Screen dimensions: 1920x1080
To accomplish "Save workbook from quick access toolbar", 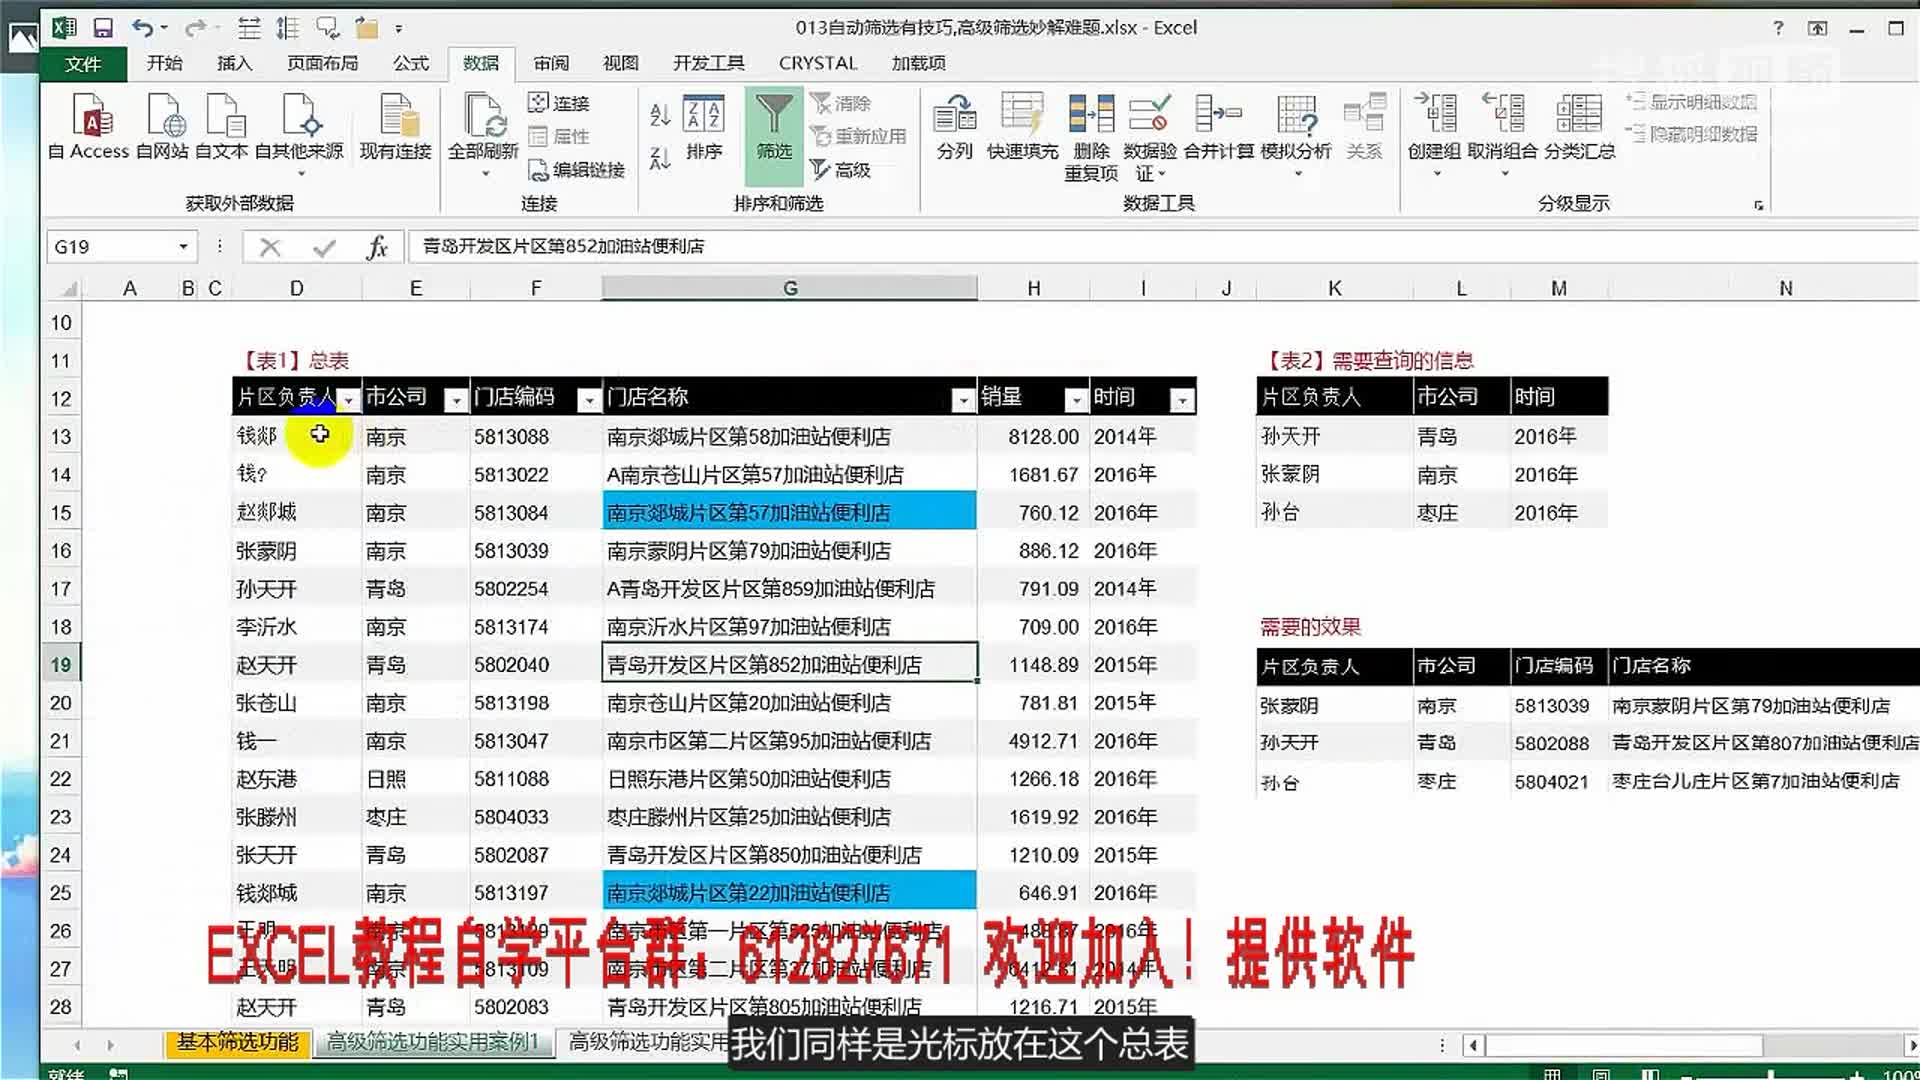I will pos(103,28).
